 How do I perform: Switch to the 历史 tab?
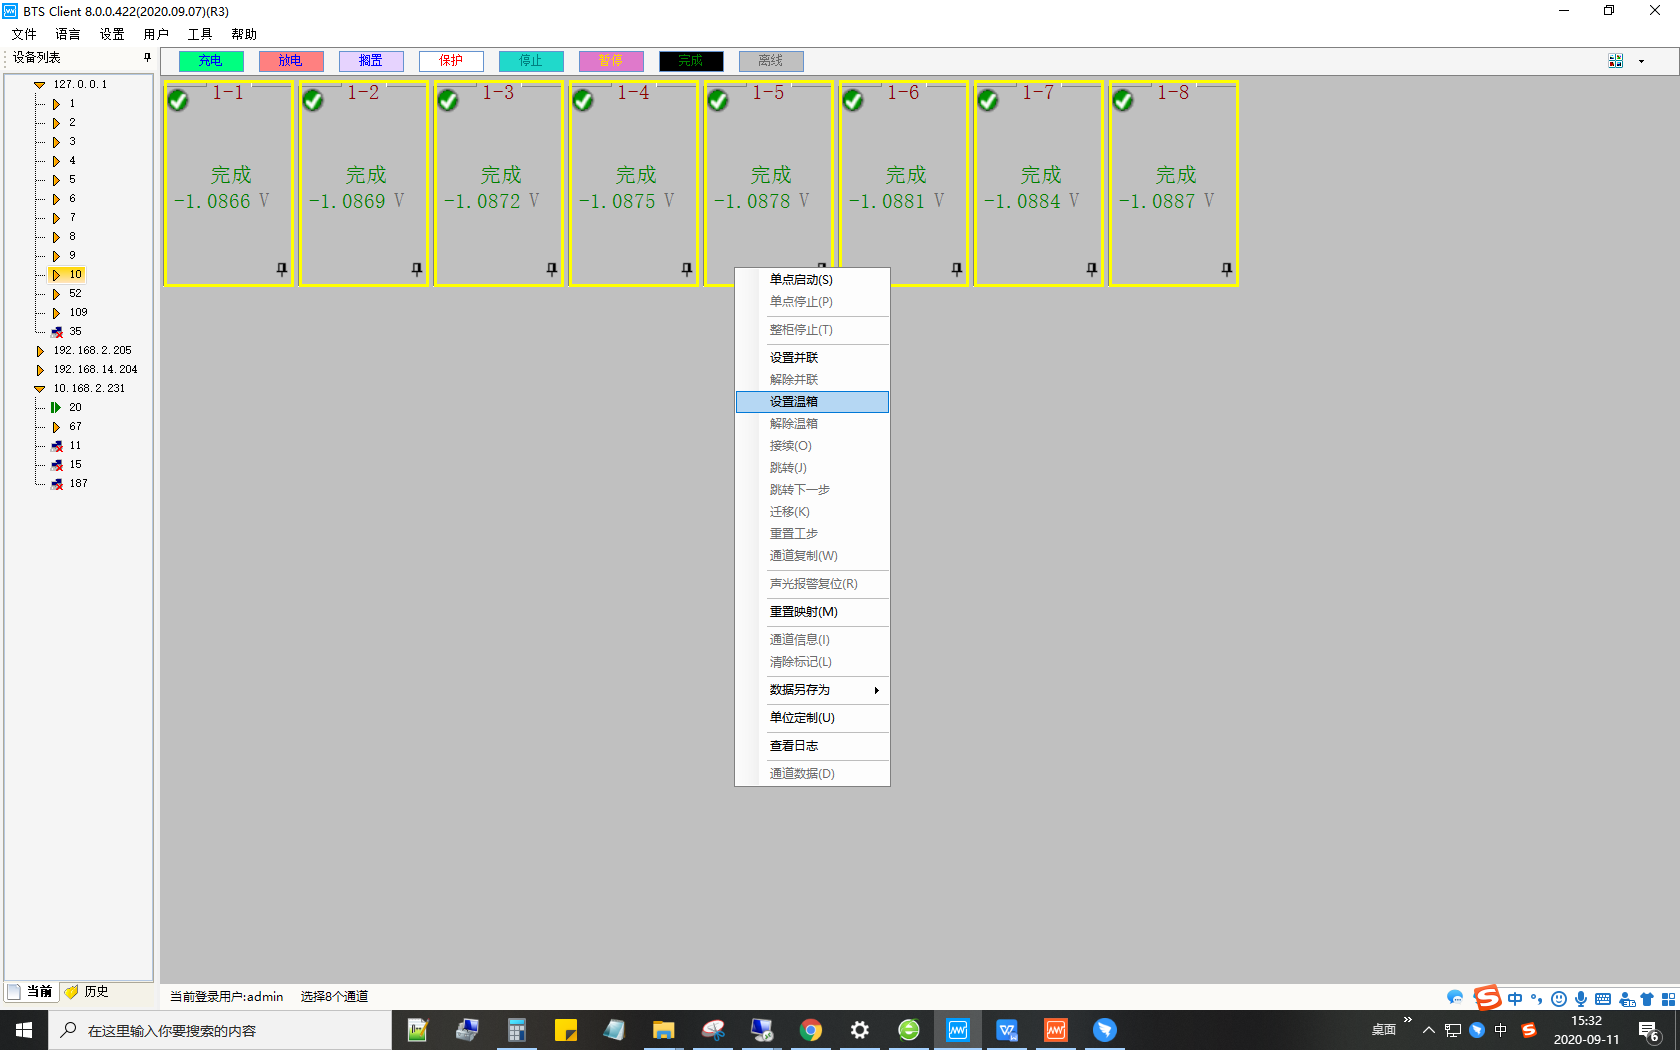[89, 991]
